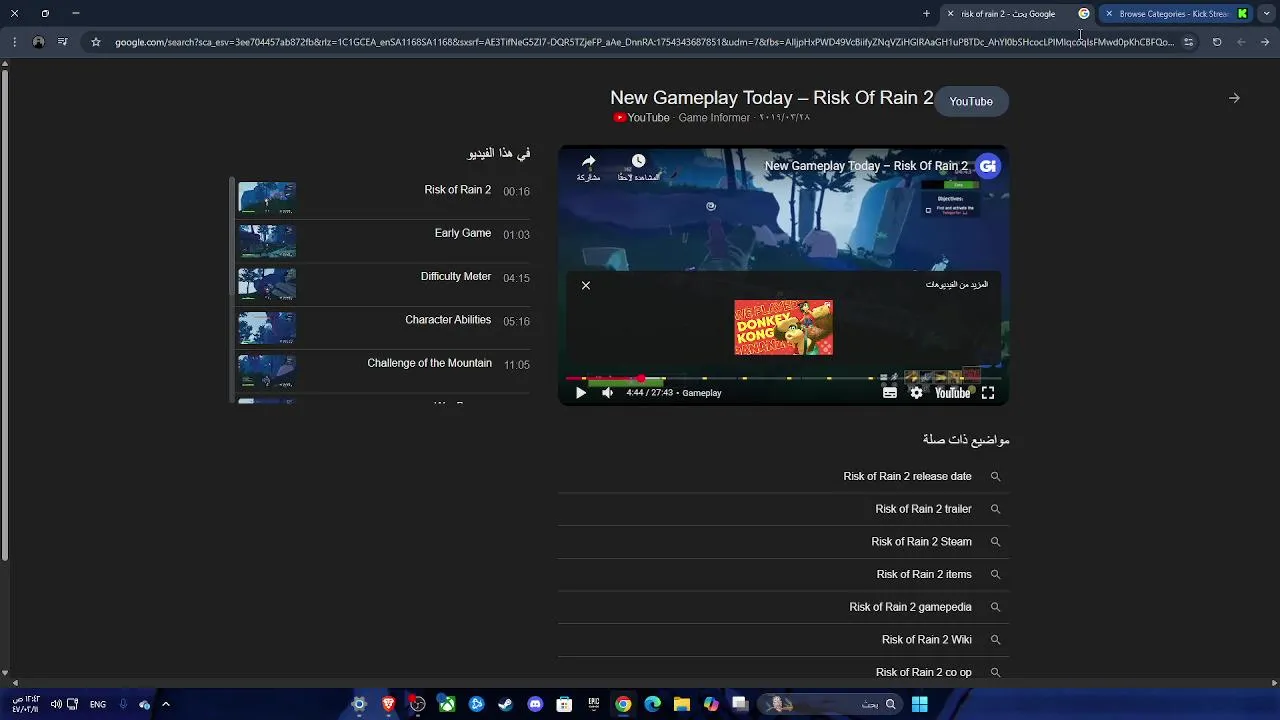
Task: Open the browser profile avatar
Action: pyautogui.click(x=38, y=42)
